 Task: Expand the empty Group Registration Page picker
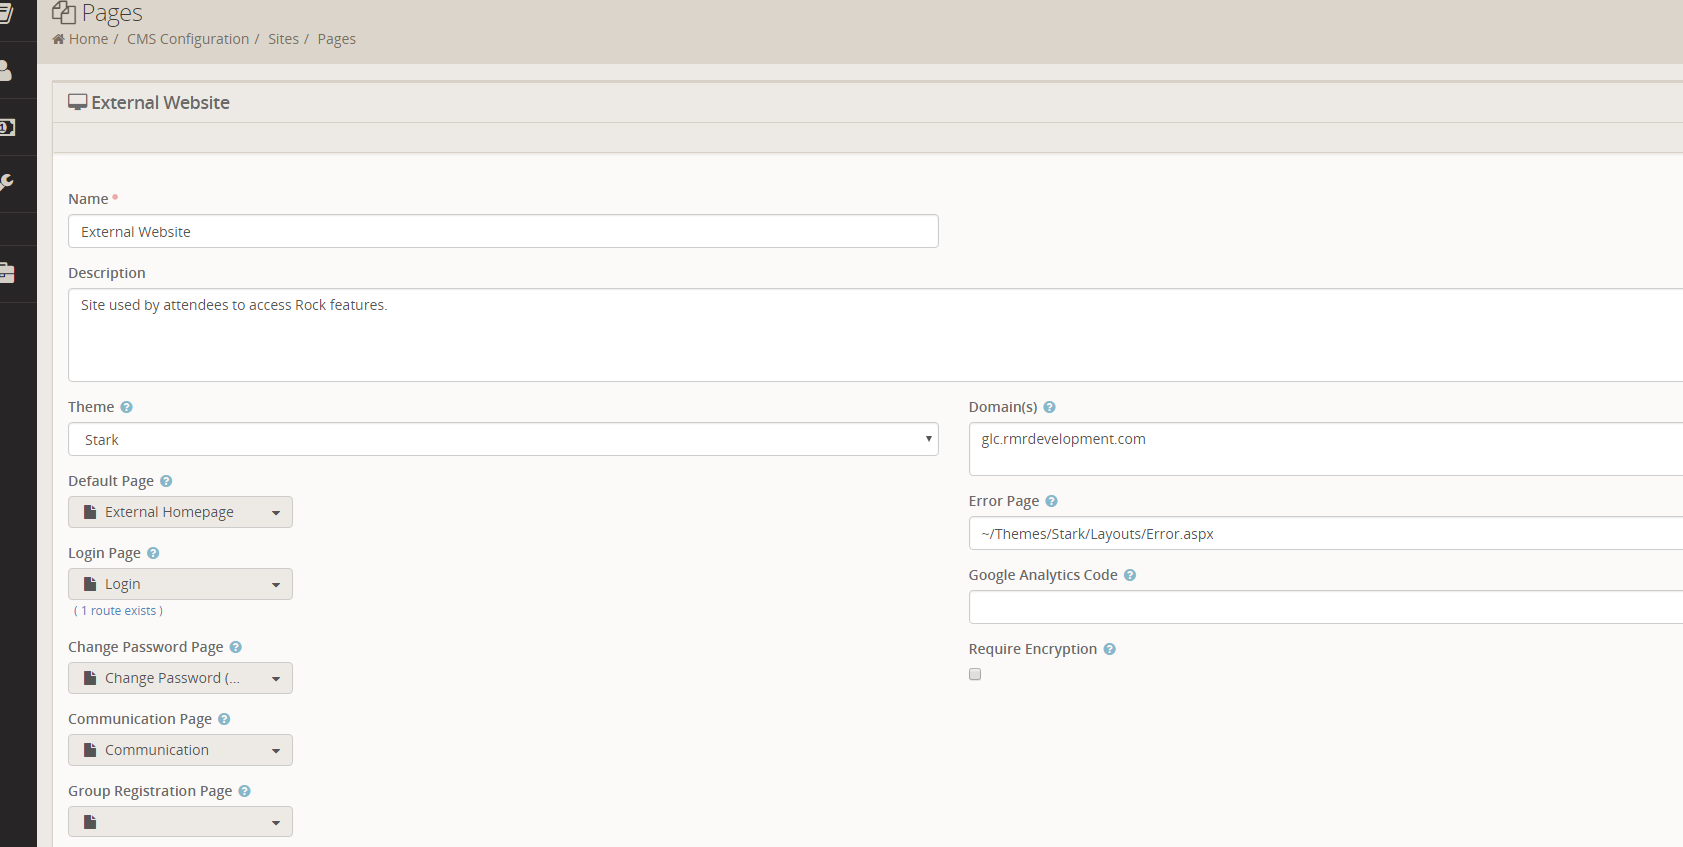click(180, 822)
